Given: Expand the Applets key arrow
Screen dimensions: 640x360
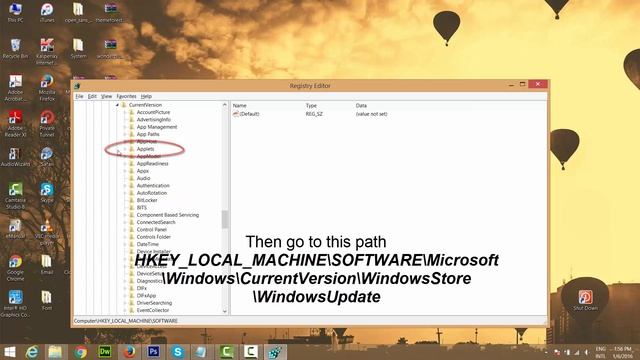Looking at the screenshot, I should [x=125, y=149].
